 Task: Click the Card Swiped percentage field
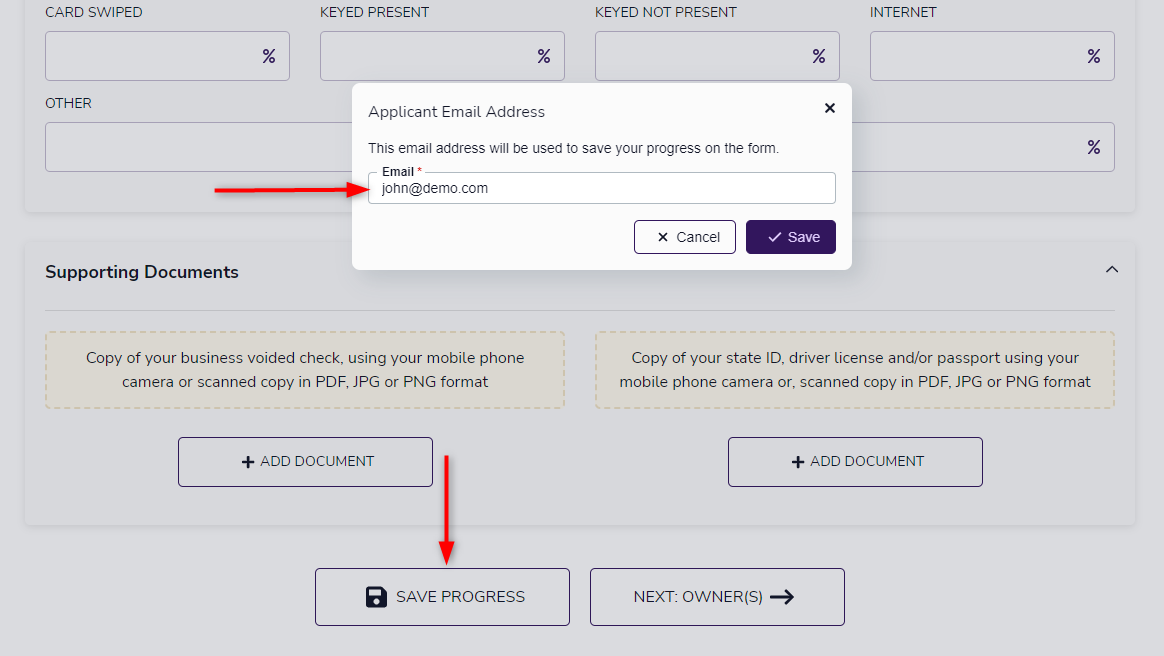pyautogui.click(x=167, y=56)
